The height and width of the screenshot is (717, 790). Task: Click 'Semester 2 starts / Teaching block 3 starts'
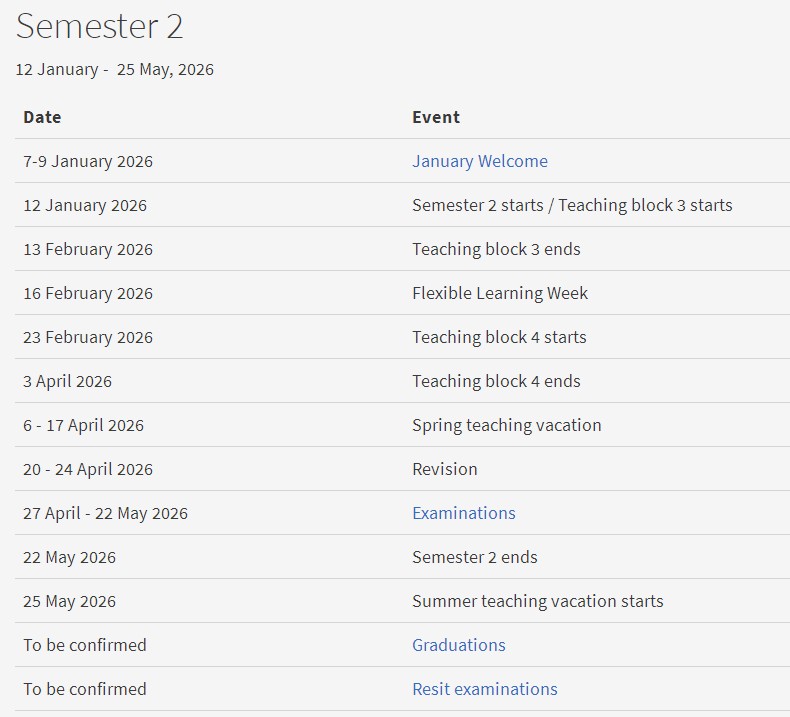[x=572, y=205]
